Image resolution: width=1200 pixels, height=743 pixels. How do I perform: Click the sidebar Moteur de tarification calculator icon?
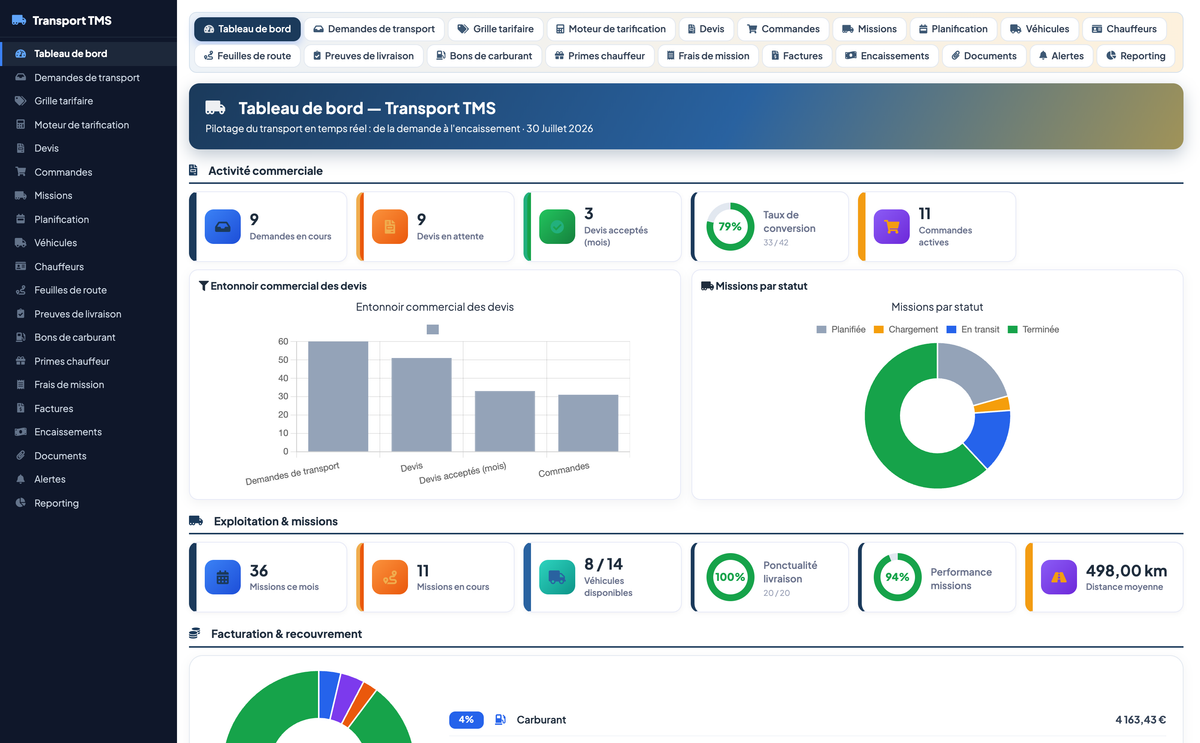21,125
